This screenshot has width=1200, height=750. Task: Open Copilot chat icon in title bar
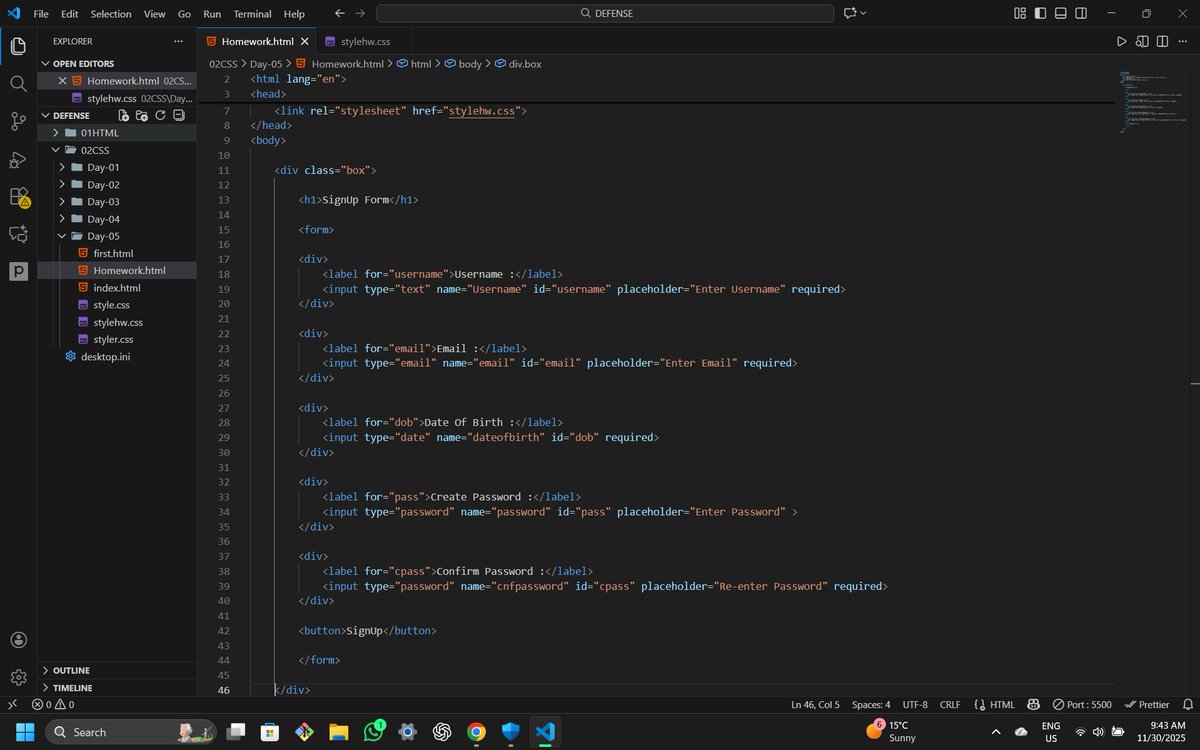coord(850,13)
